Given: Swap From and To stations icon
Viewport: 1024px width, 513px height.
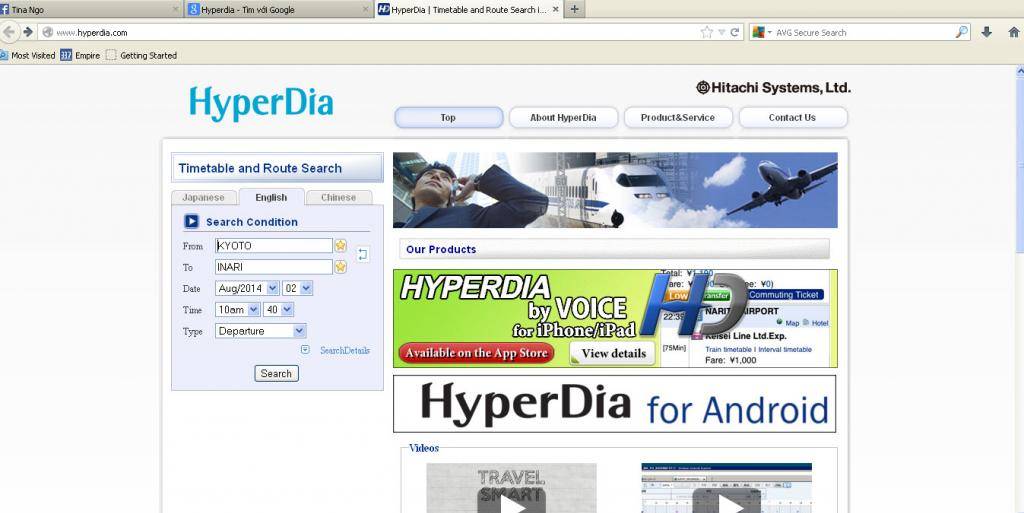Looking at the screenshot, I should 363,255.
